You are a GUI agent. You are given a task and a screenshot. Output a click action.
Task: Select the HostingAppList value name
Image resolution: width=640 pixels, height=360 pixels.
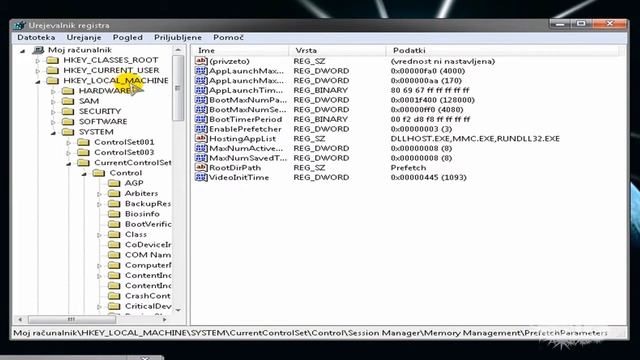pyautogui.click(x=242, y=139)
